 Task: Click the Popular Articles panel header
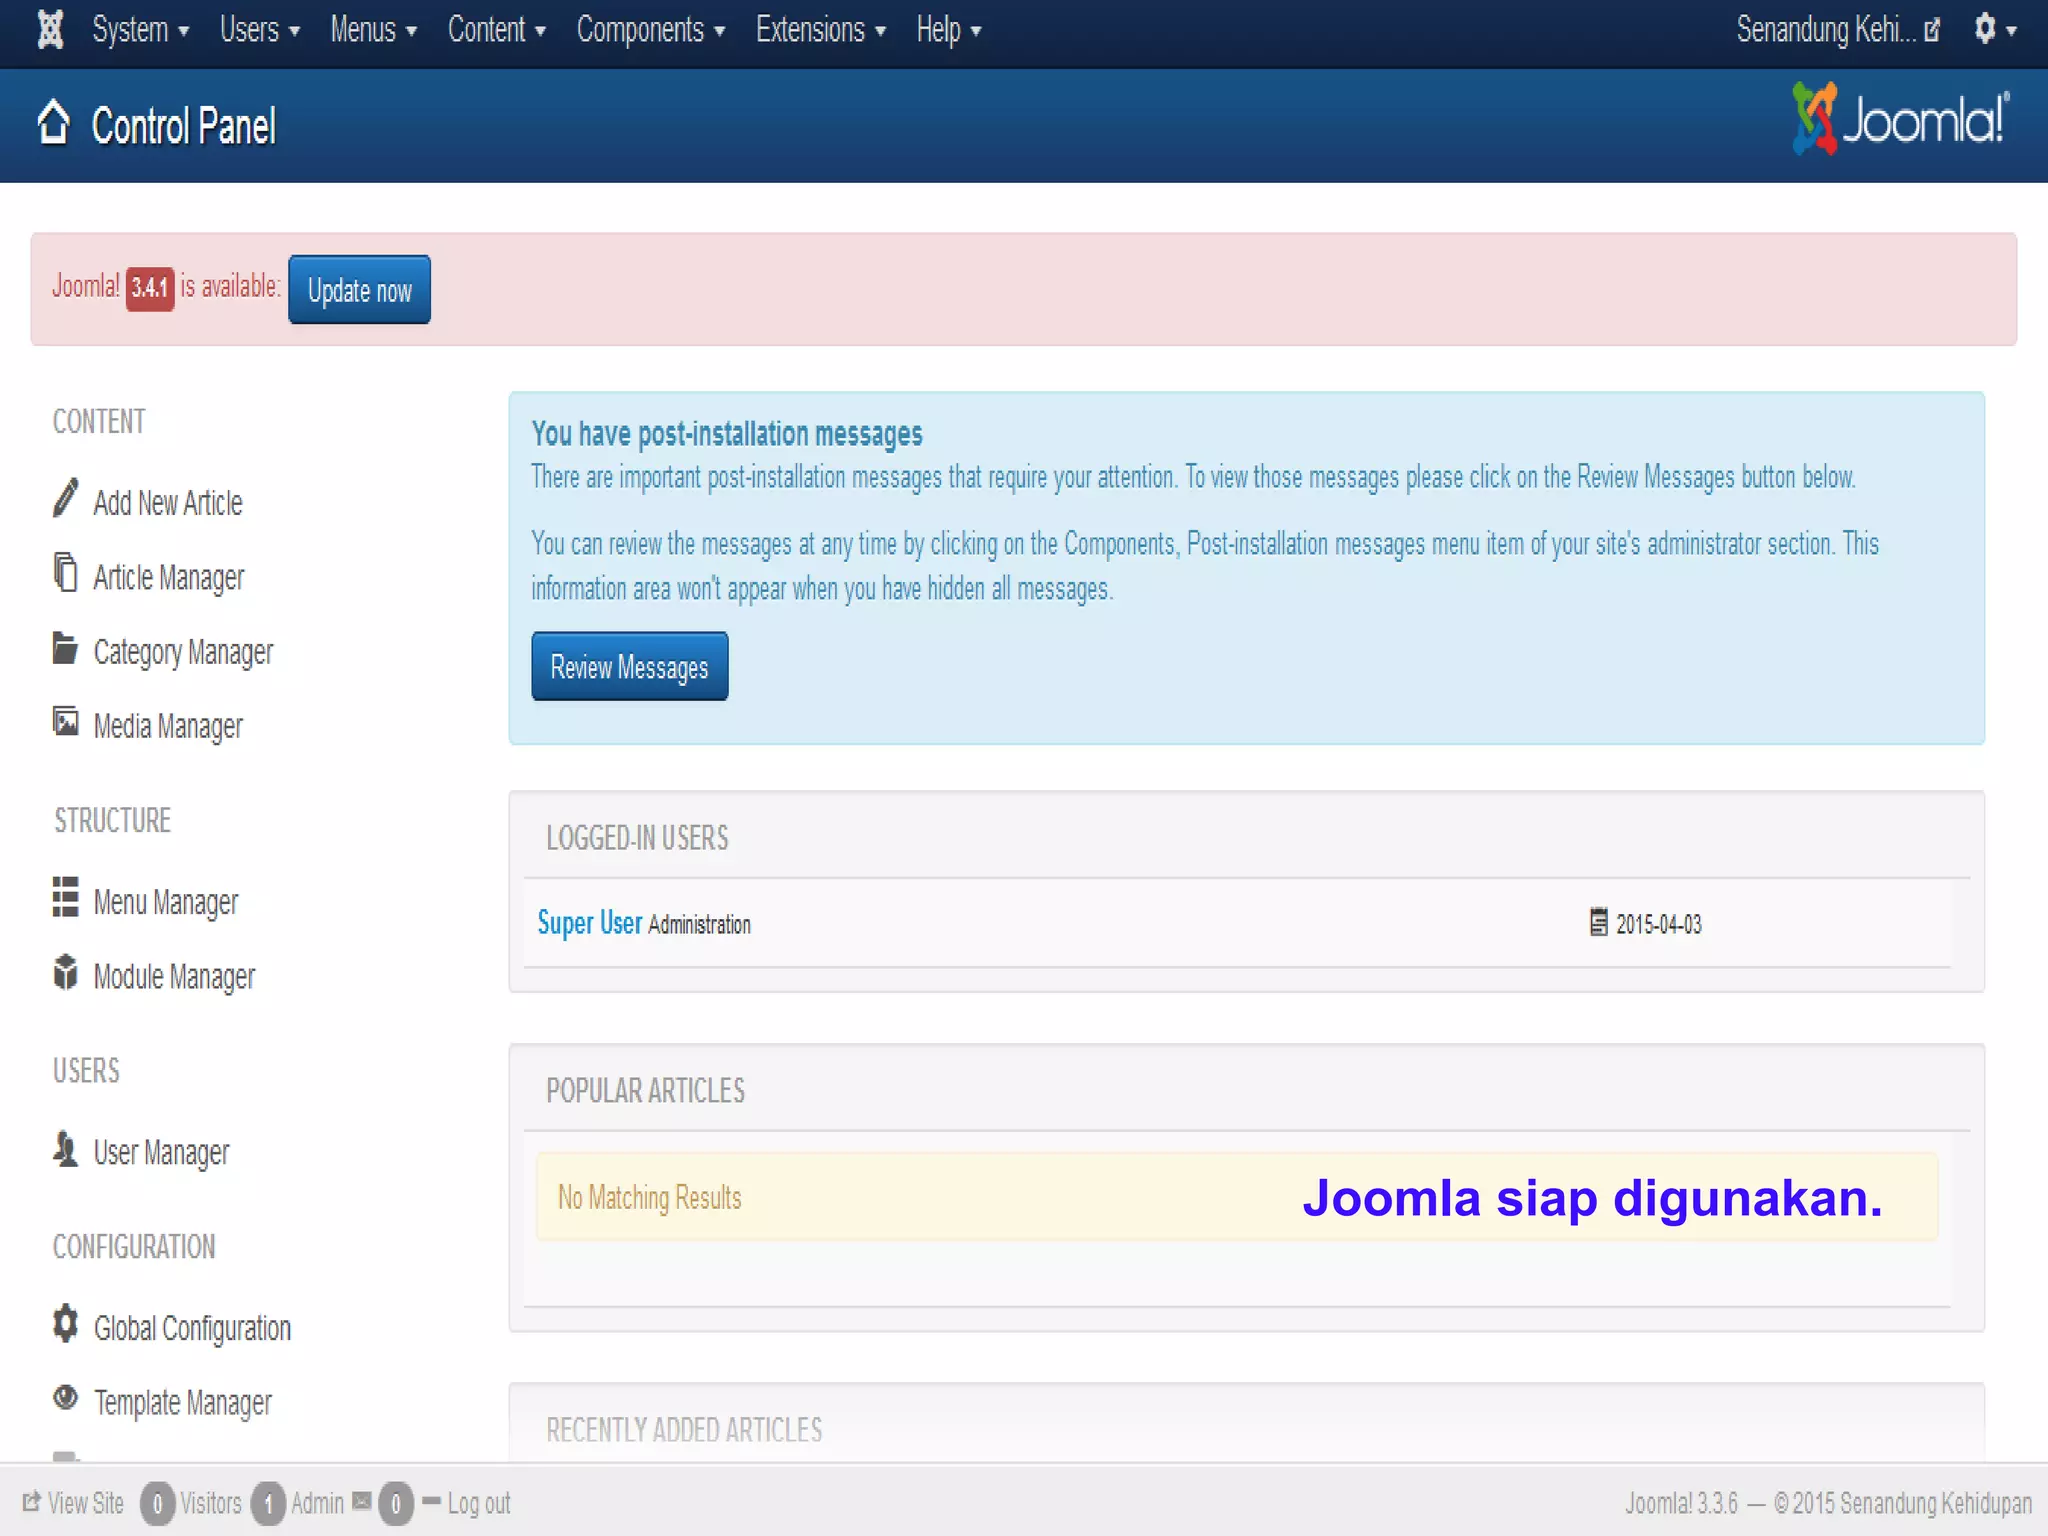tap(645, 1090)
